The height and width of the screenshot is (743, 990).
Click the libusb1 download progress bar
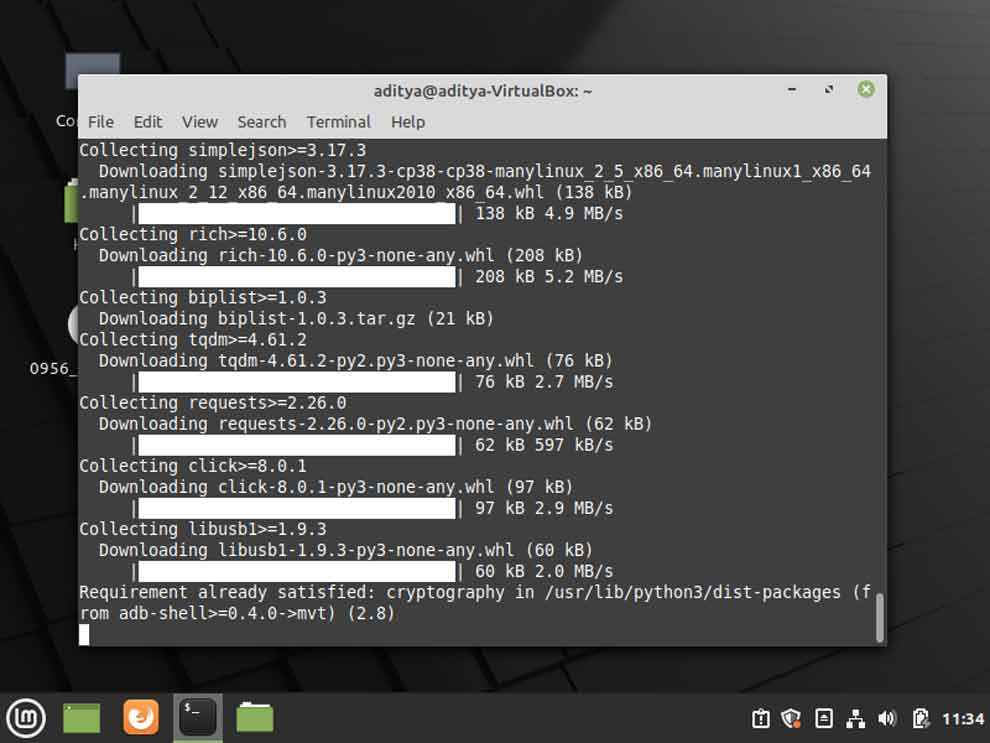[297, 571]
